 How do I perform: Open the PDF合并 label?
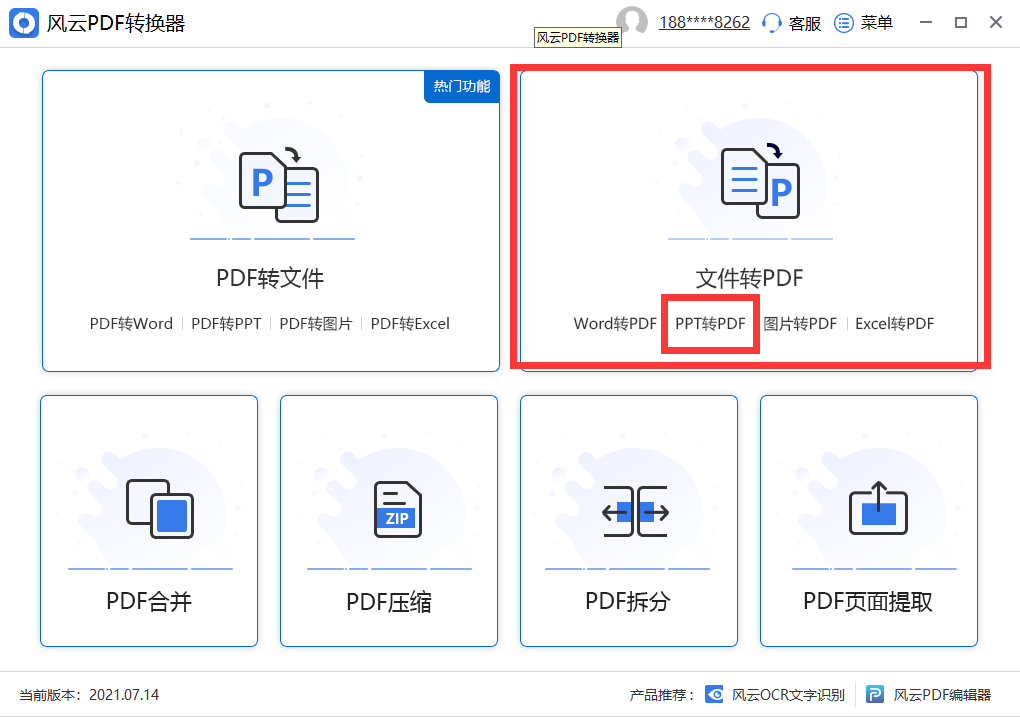(149, 601)
